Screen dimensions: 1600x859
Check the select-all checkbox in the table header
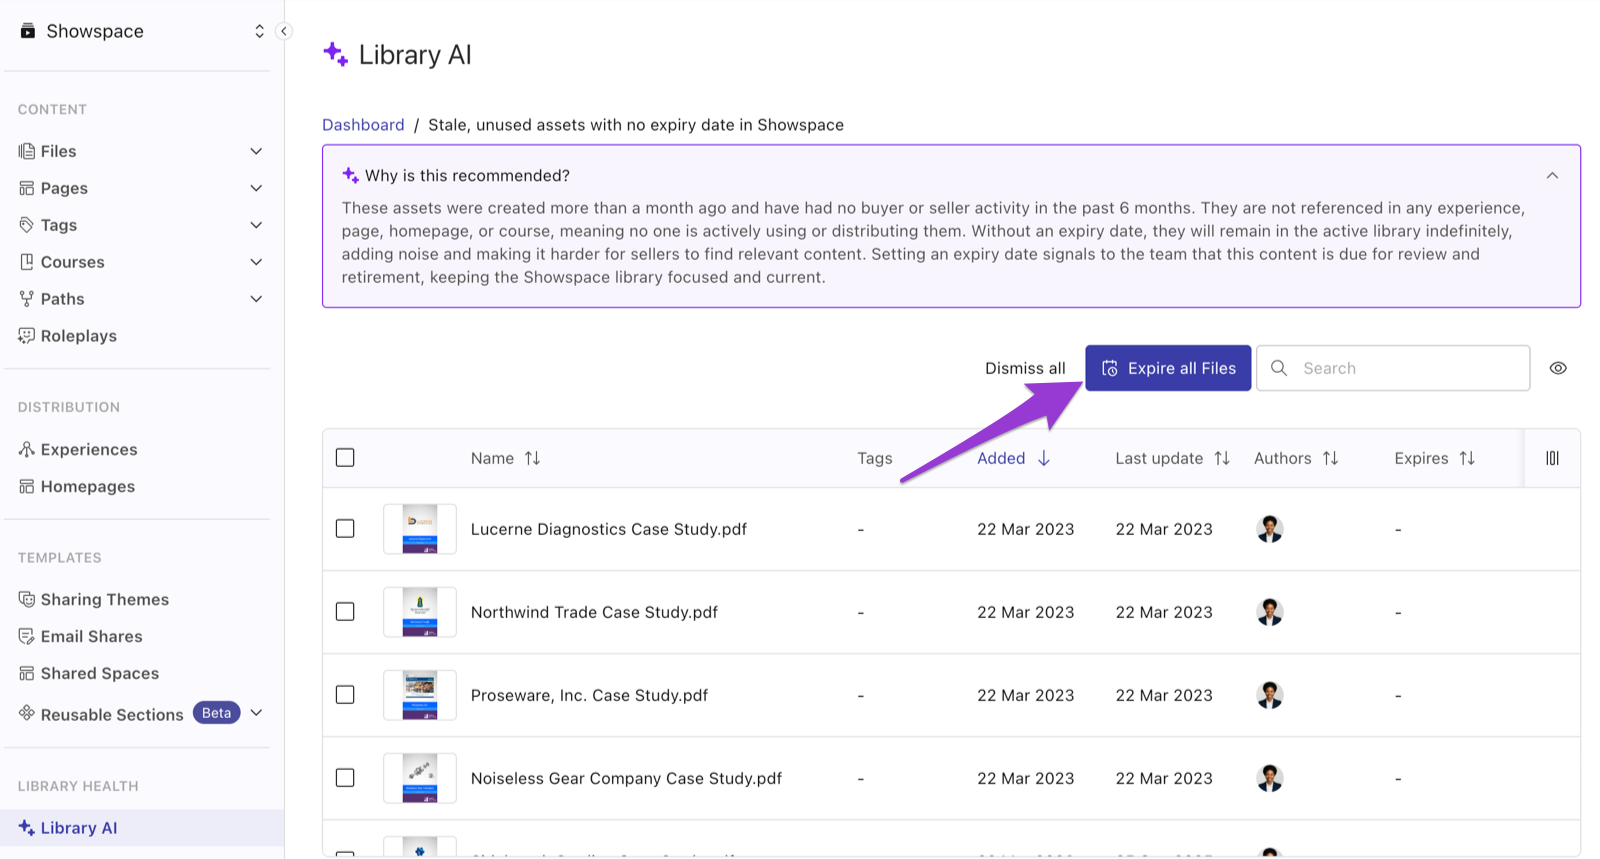[345, 458]
